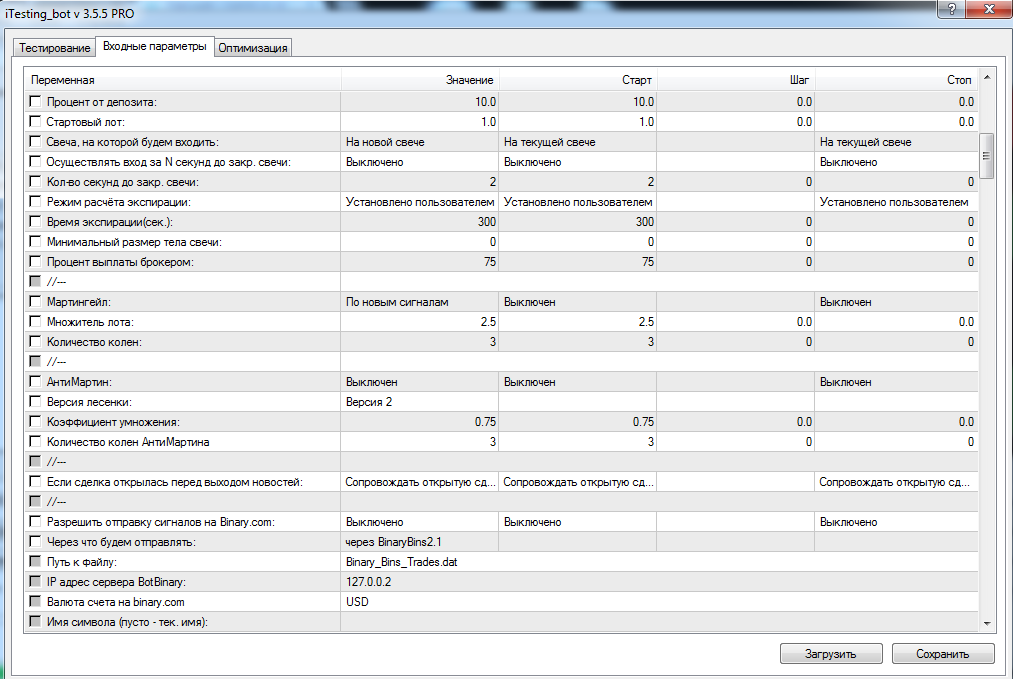Click the scrollbar down arrow
Viewport: 1013px width, 679px height.
[987, 623]
